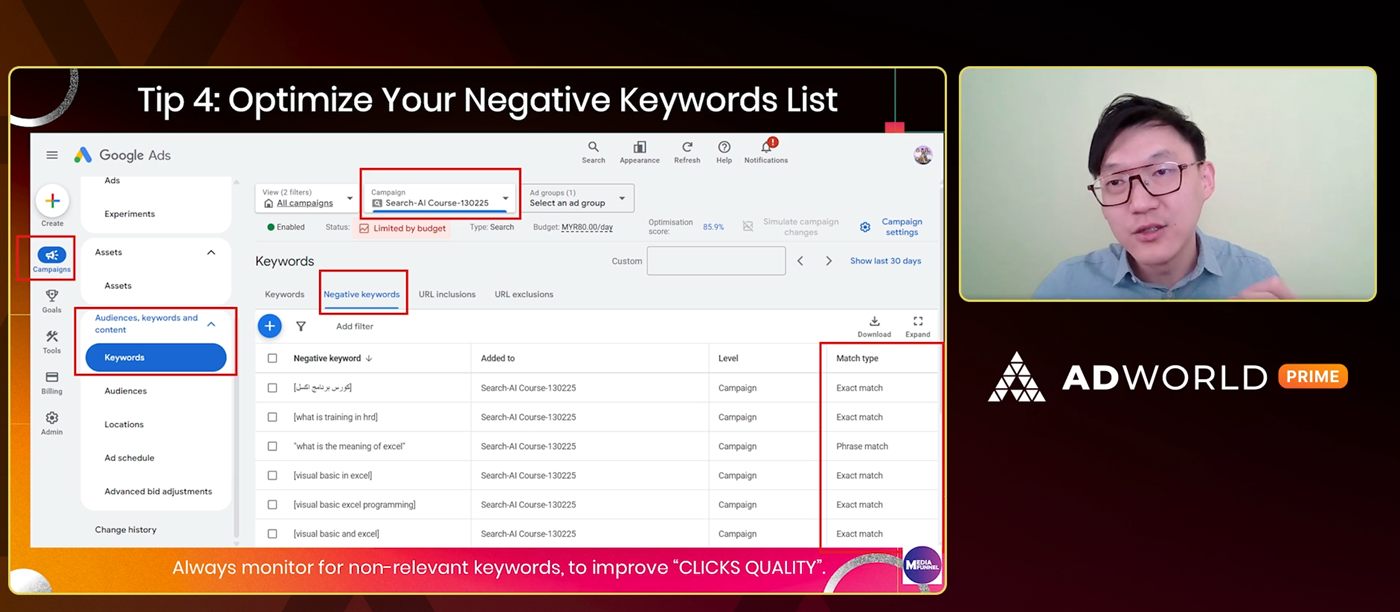
Task: Open the Assets item under Assets section
Action: pos(118,286)
